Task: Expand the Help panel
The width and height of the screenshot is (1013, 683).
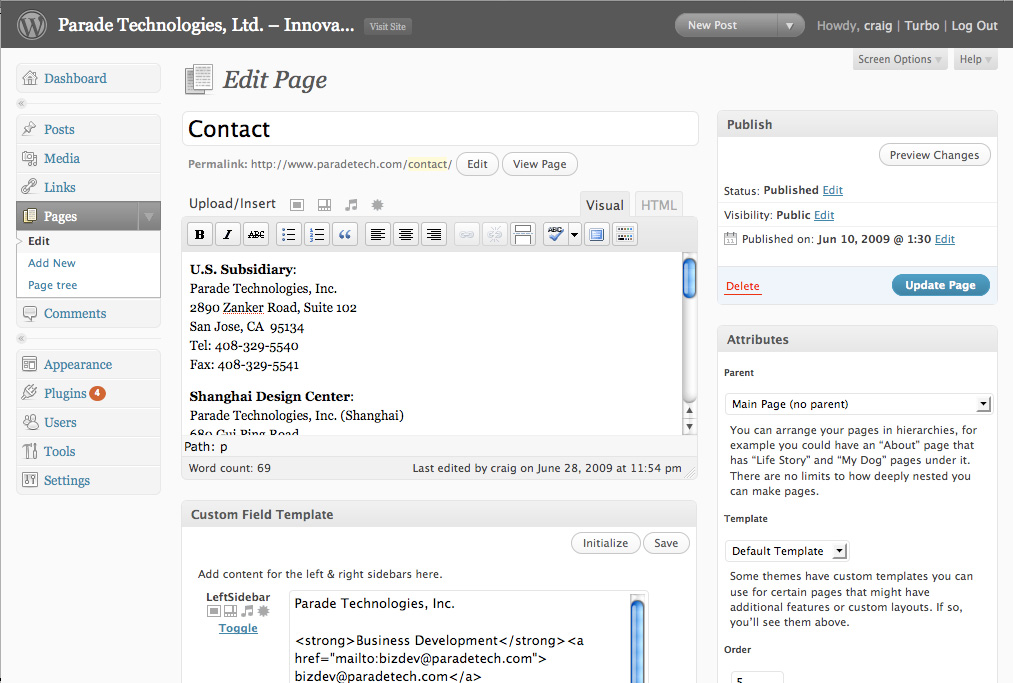Action: pyautogui.click(x=975, y=59)
